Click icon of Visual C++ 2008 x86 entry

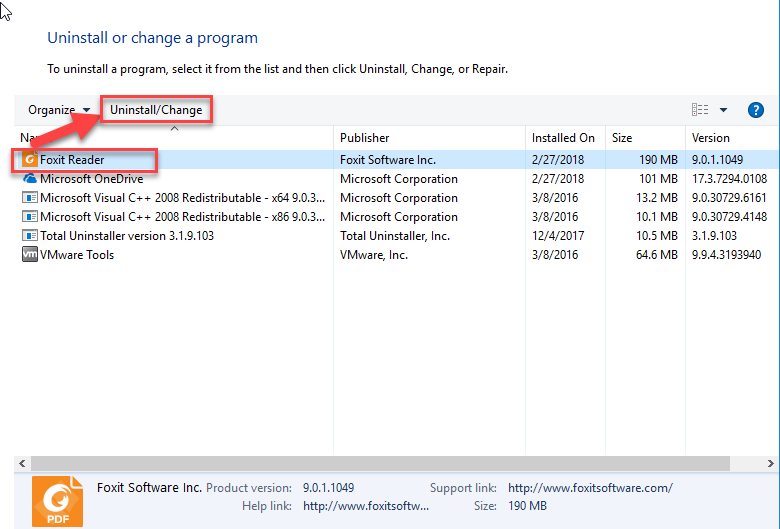coord(30,216)
